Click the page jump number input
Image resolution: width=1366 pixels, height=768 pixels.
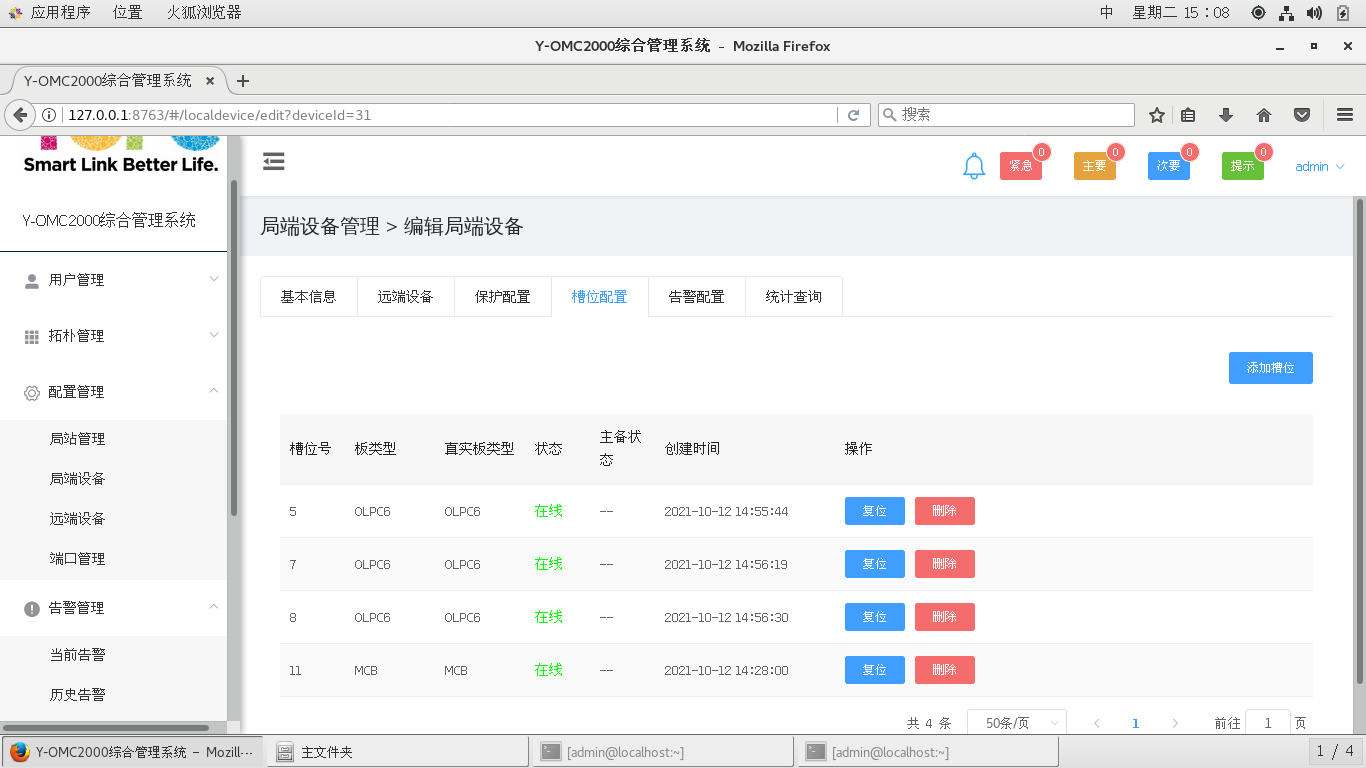(x=1267, y=723)
